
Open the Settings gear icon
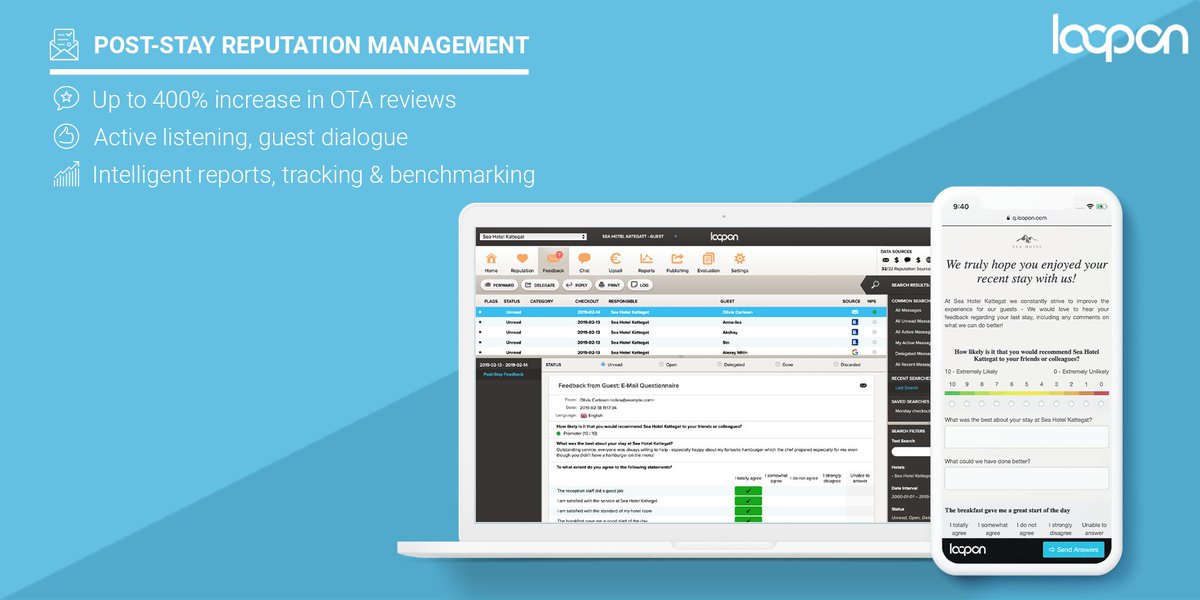[x=739, y=259]
